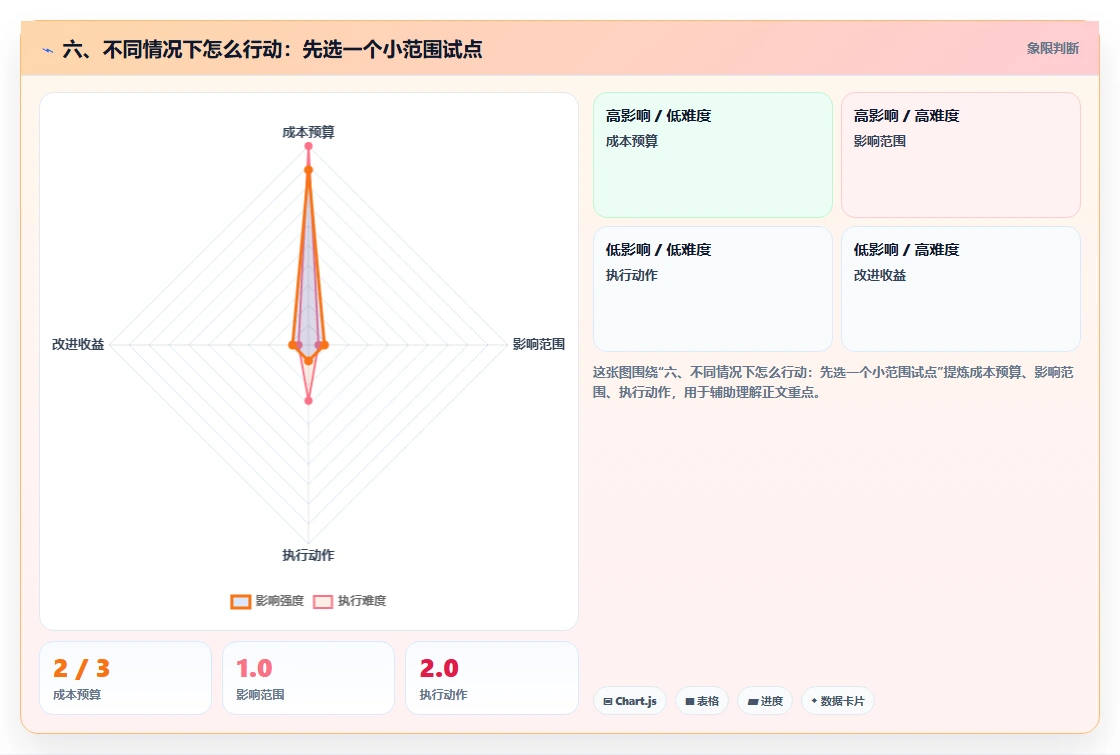Screen dimensions: 1120x755
Task: Click 成本预算 text in the green card
Action: click(632, 141)
